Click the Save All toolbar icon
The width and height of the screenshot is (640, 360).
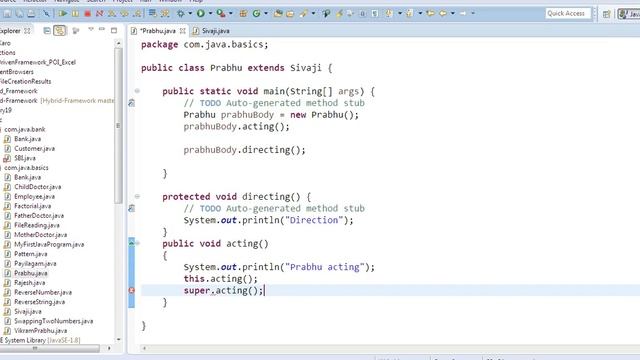[x=19, y=14]
